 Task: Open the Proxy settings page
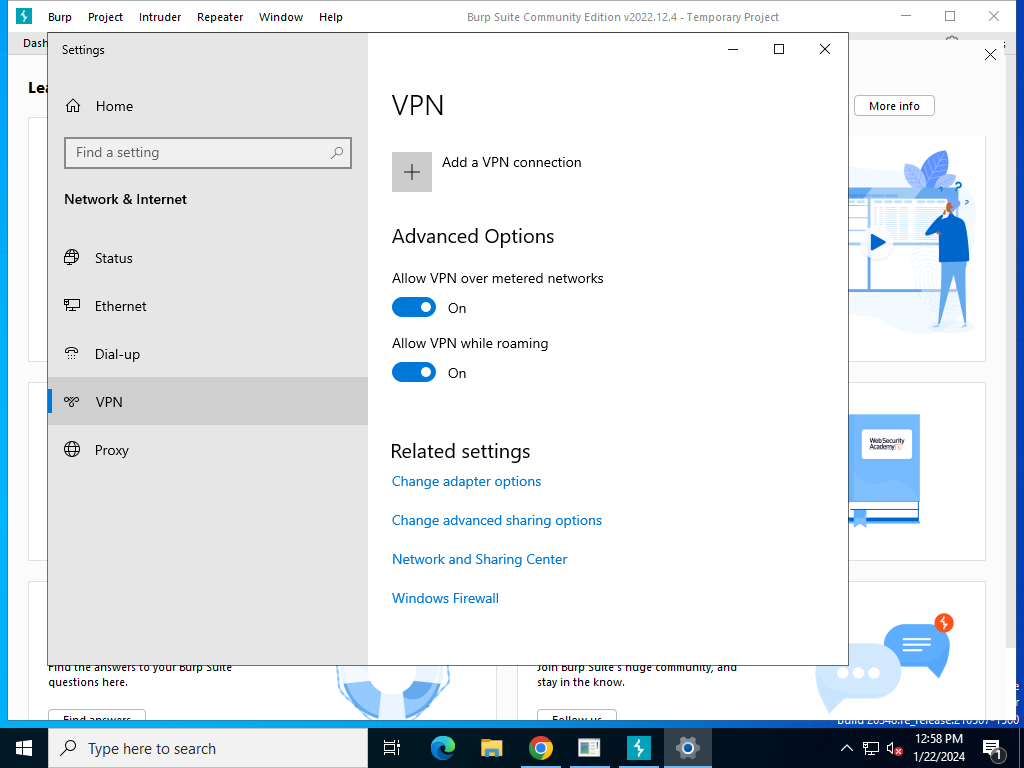(208, 450)
